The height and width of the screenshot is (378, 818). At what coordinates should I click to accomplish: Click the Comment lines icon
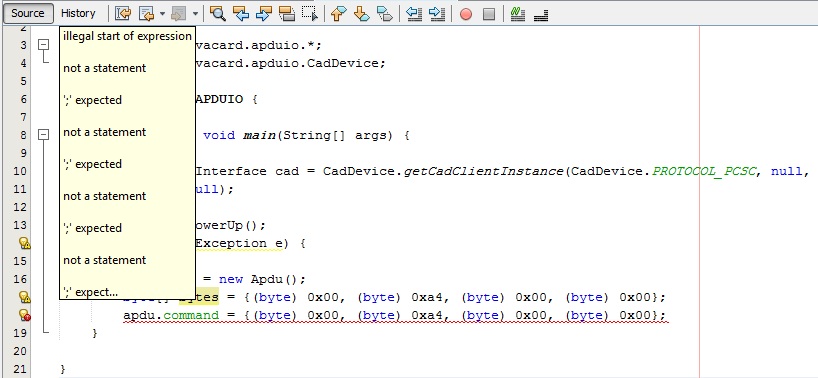(518, 14)
